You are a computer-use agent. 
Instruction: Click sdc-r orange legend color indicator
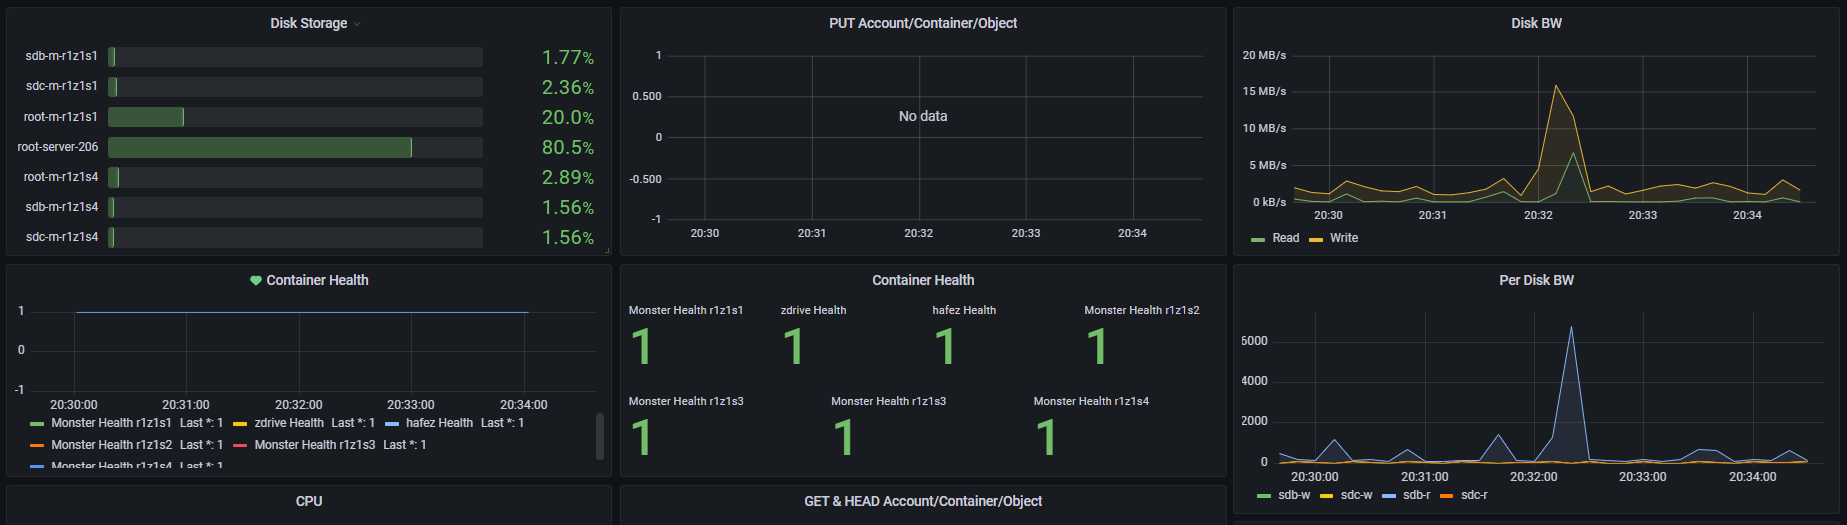(1446, 496)
